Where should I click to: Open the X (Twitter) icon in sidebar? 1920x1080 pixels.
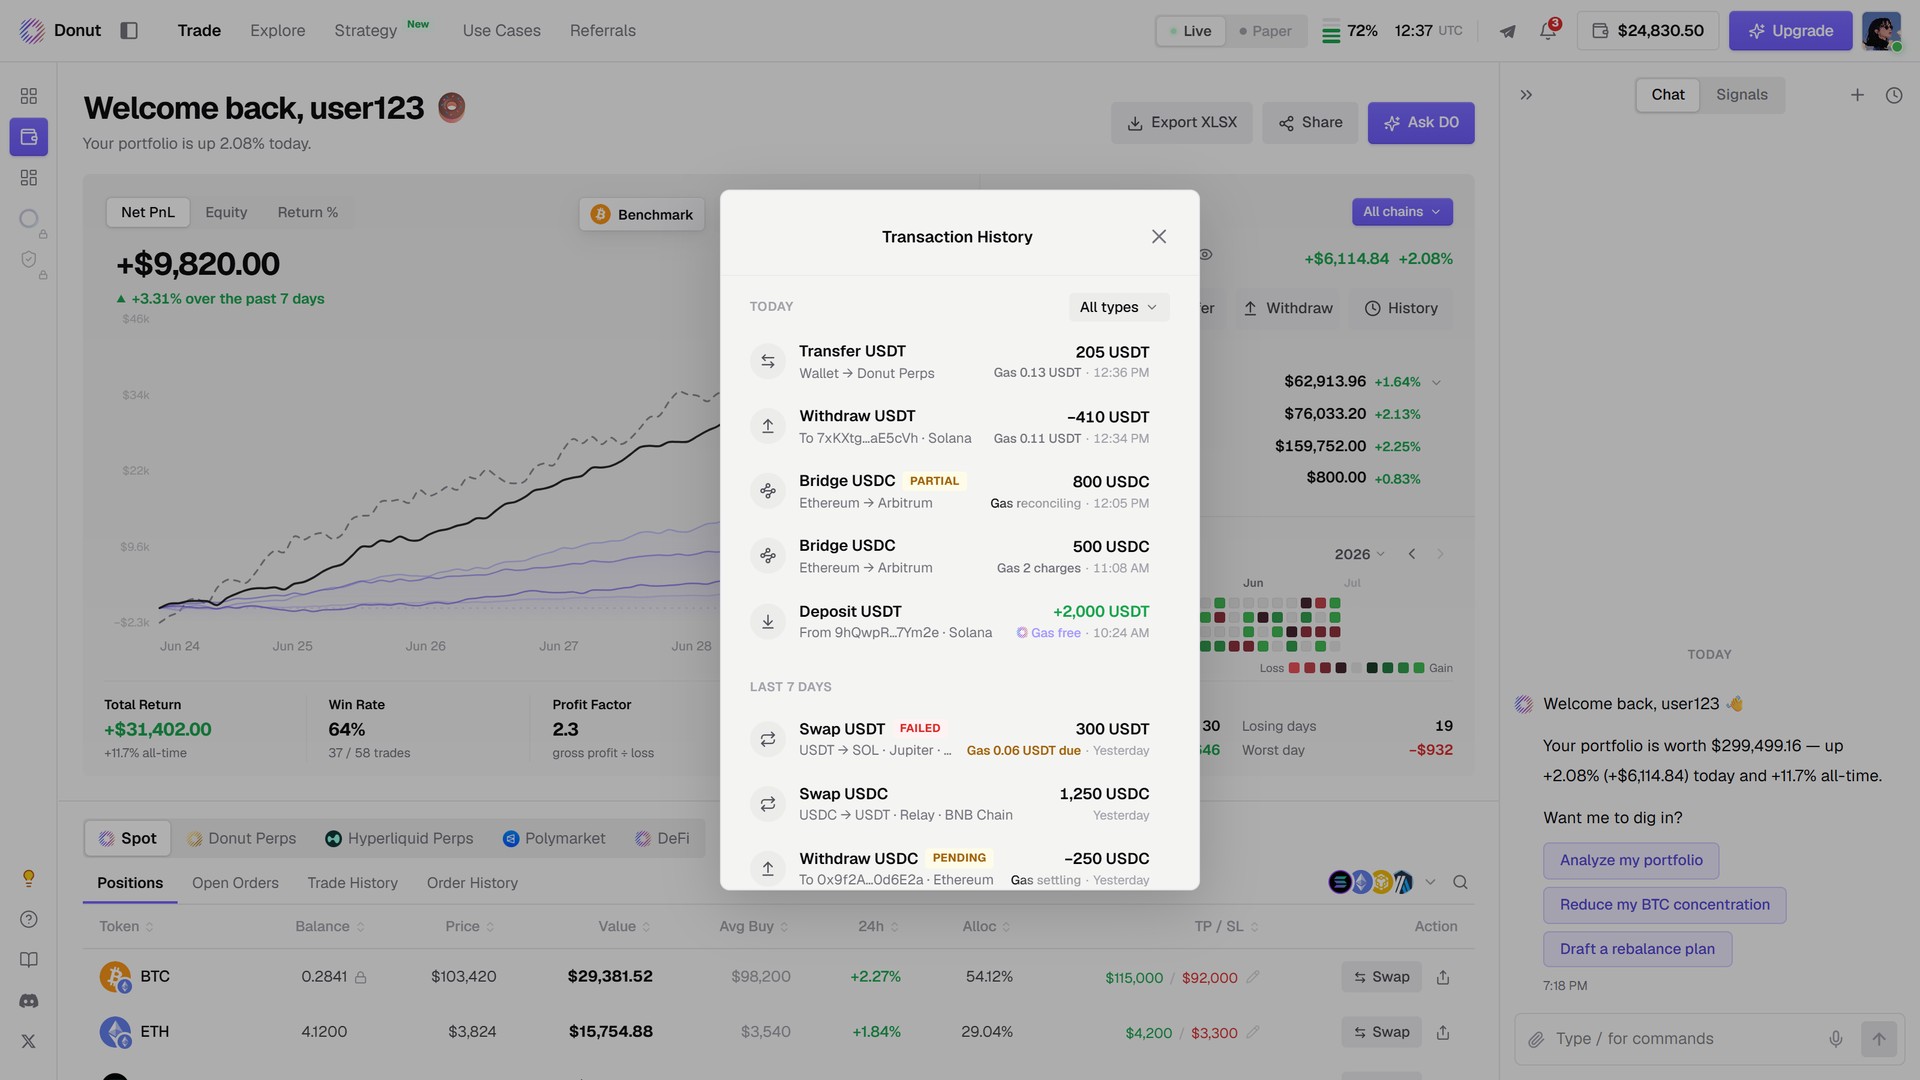pos(29,1041)
